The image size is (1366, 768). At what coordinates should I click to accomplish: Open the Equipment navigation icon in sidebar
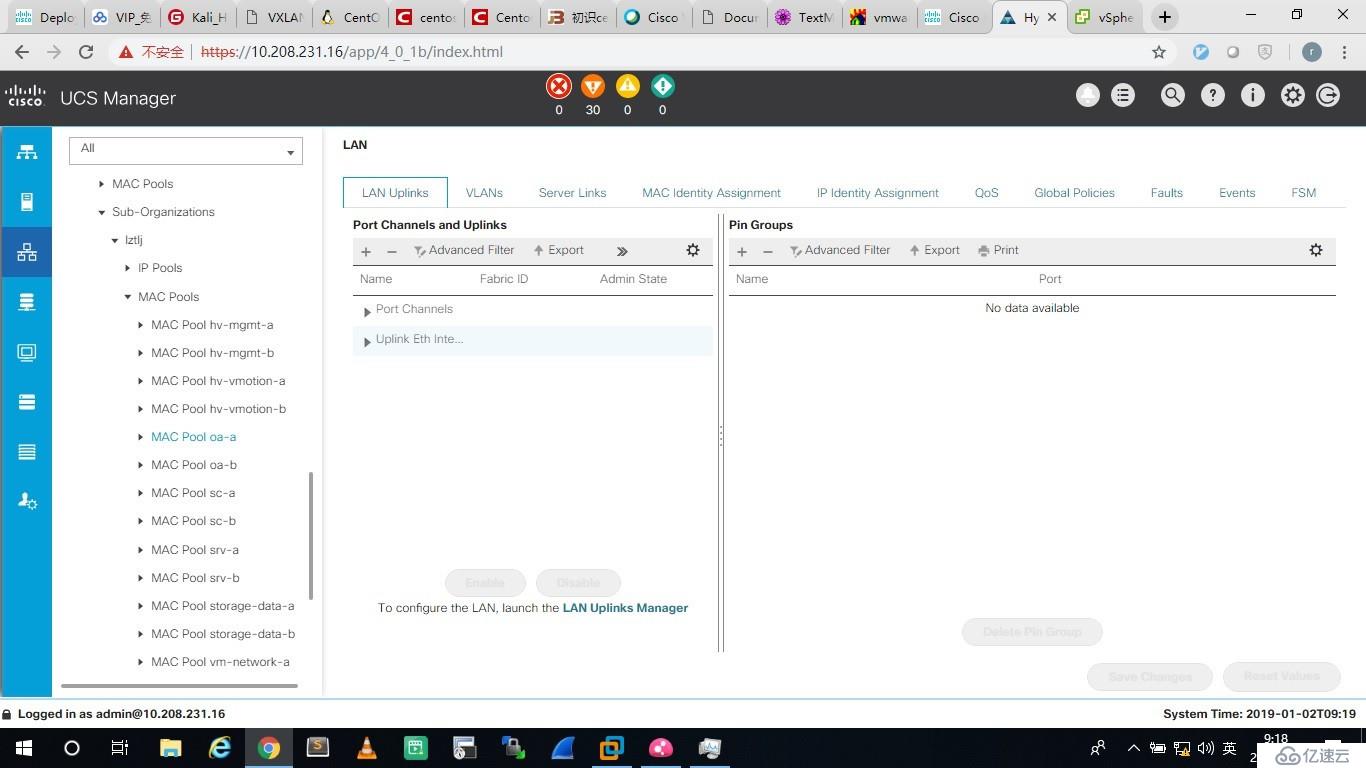coord(26,152)
